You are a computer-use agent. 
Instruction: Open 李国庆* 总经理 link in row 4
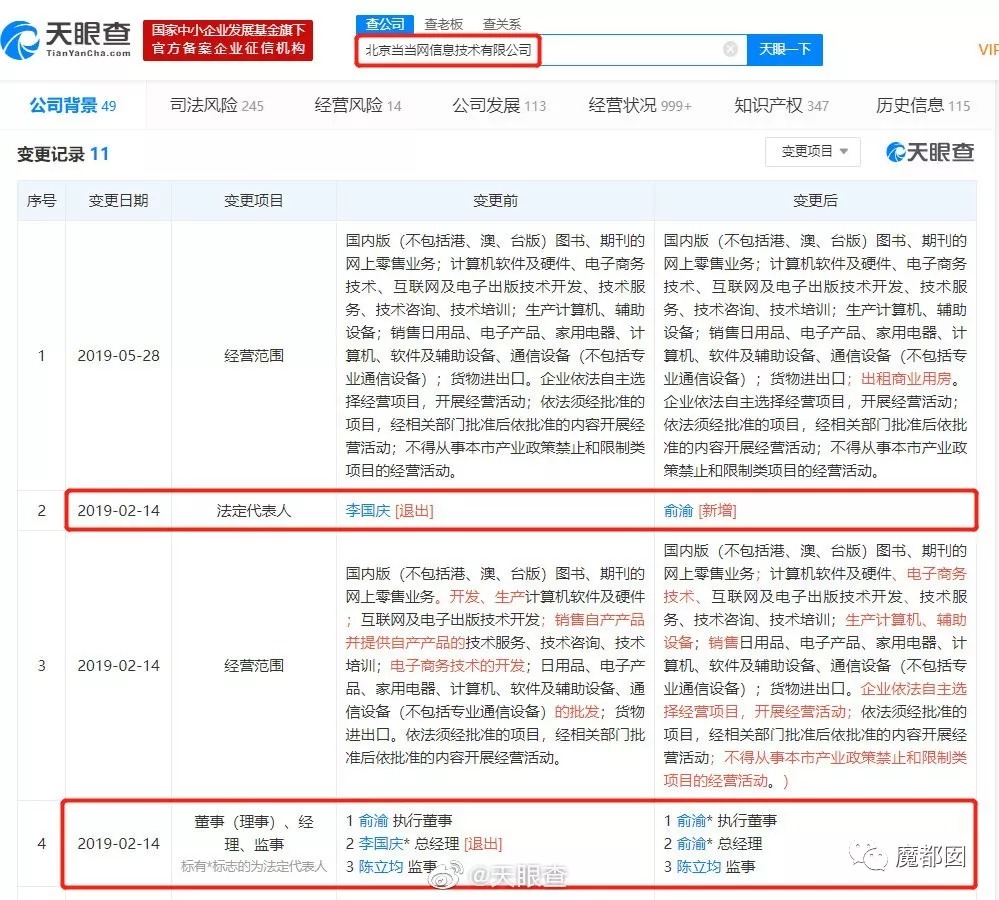(x=381, y=843)
